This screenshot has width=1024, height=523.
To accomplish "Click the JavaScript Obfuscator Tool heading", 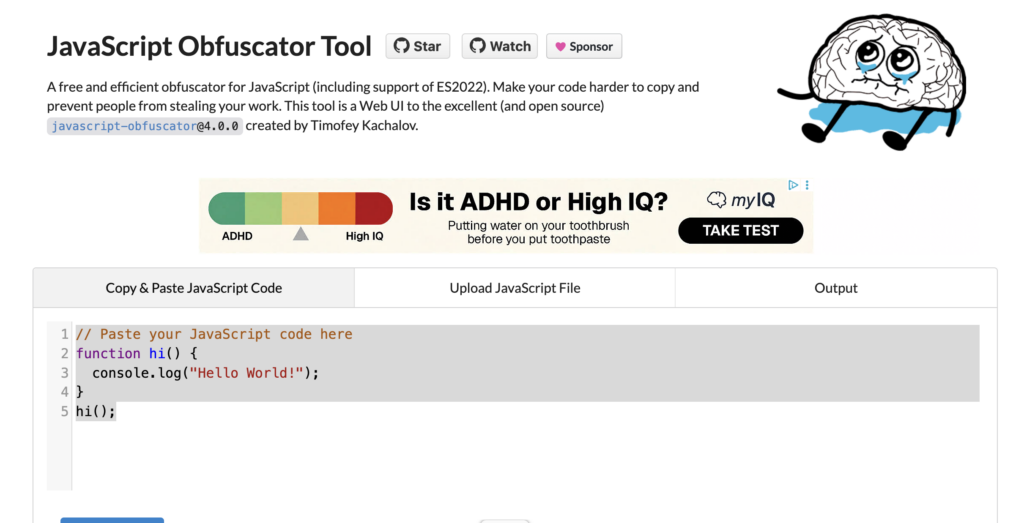I will pyautogui.click(x=209, y=46).
